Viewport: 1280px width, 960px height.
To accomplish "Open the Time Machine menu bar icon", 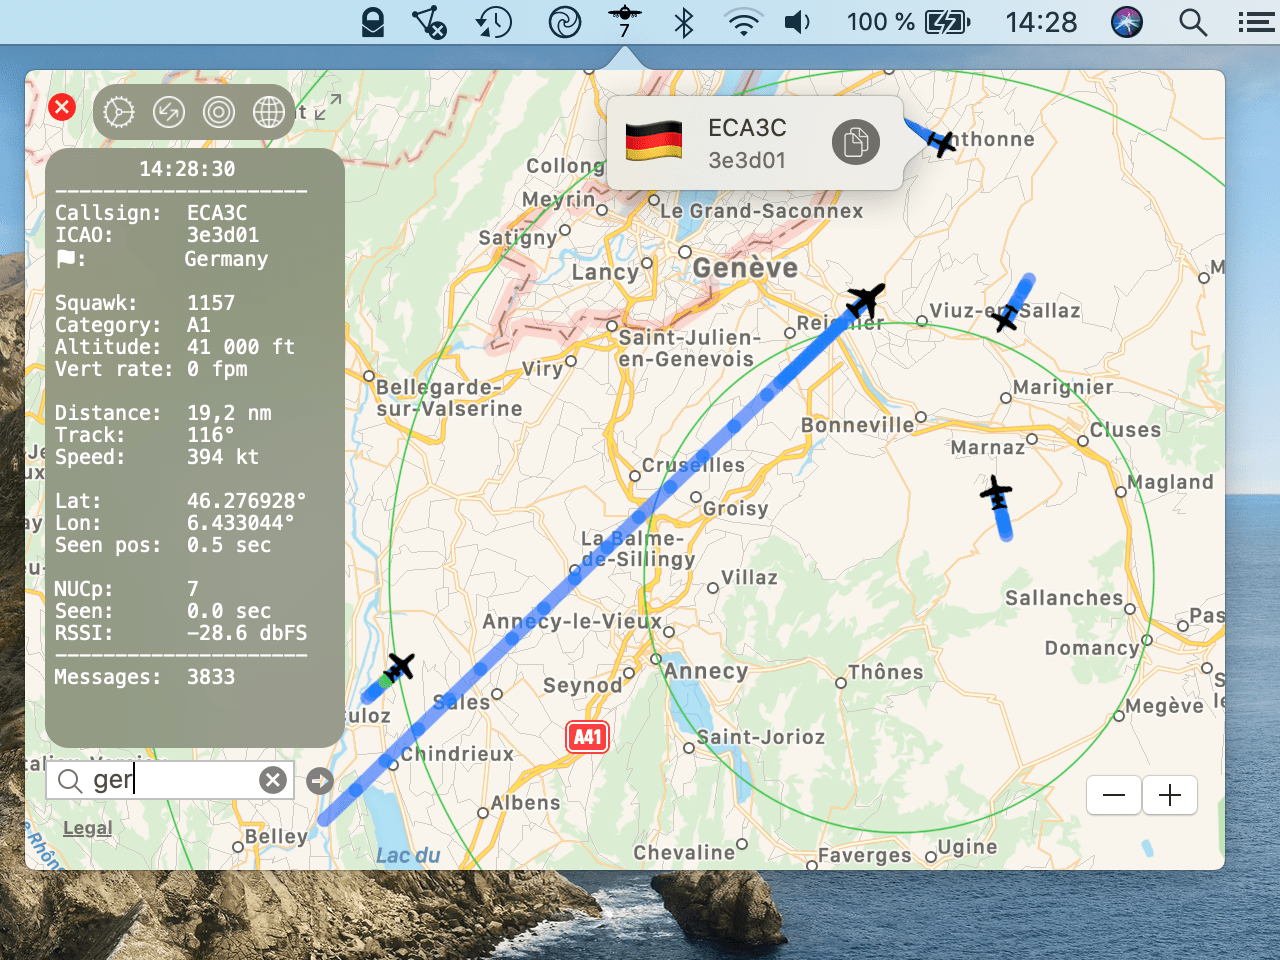I will click(494, 22).
